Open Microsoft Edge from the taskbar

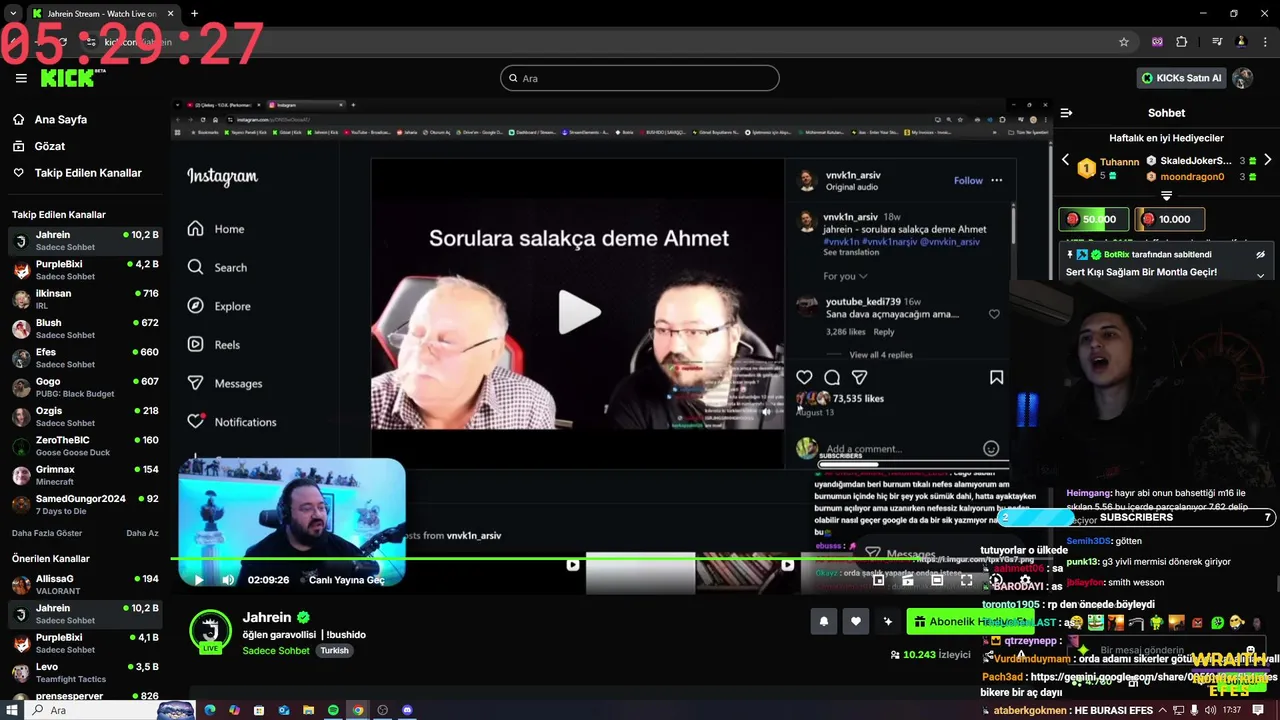point(210,710)
